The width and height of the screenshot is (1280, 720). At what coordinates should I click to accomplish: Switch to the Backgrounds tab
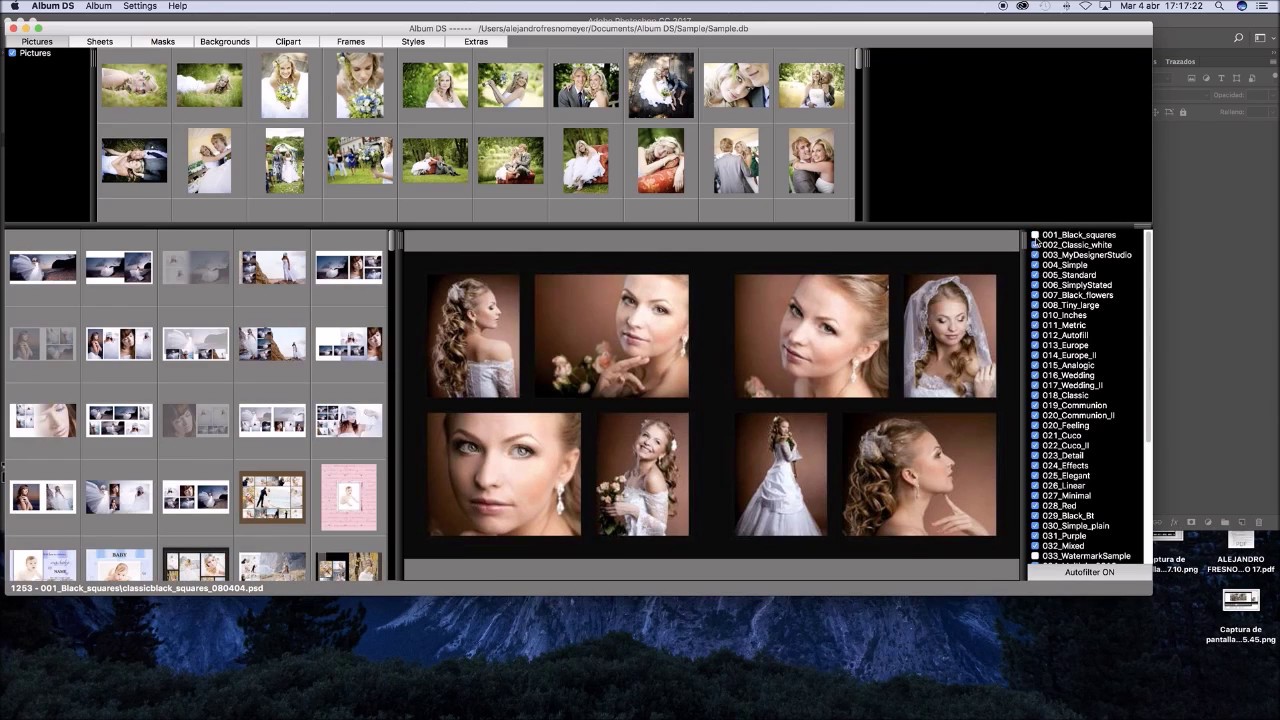point(224,42)
